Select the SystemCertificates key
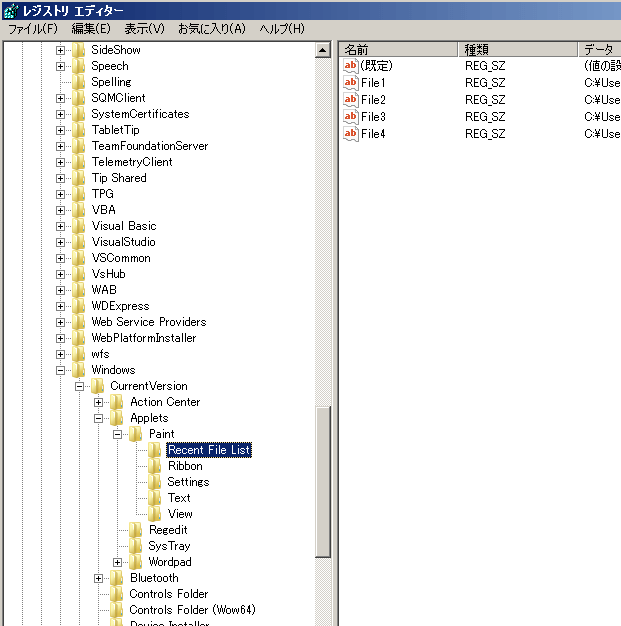The image size is (621, 626). tap(140, 114)
